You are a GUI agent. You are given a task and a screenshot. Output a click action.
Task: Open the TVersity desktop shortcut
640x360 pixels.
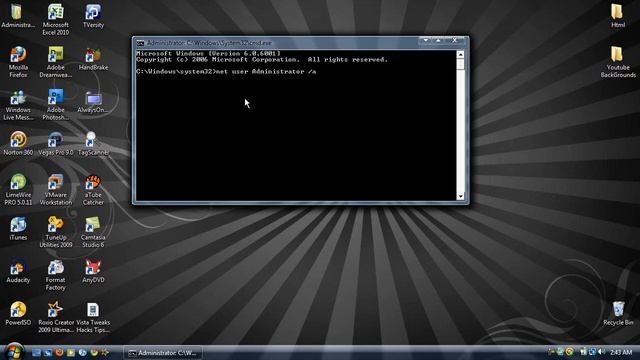93,16
